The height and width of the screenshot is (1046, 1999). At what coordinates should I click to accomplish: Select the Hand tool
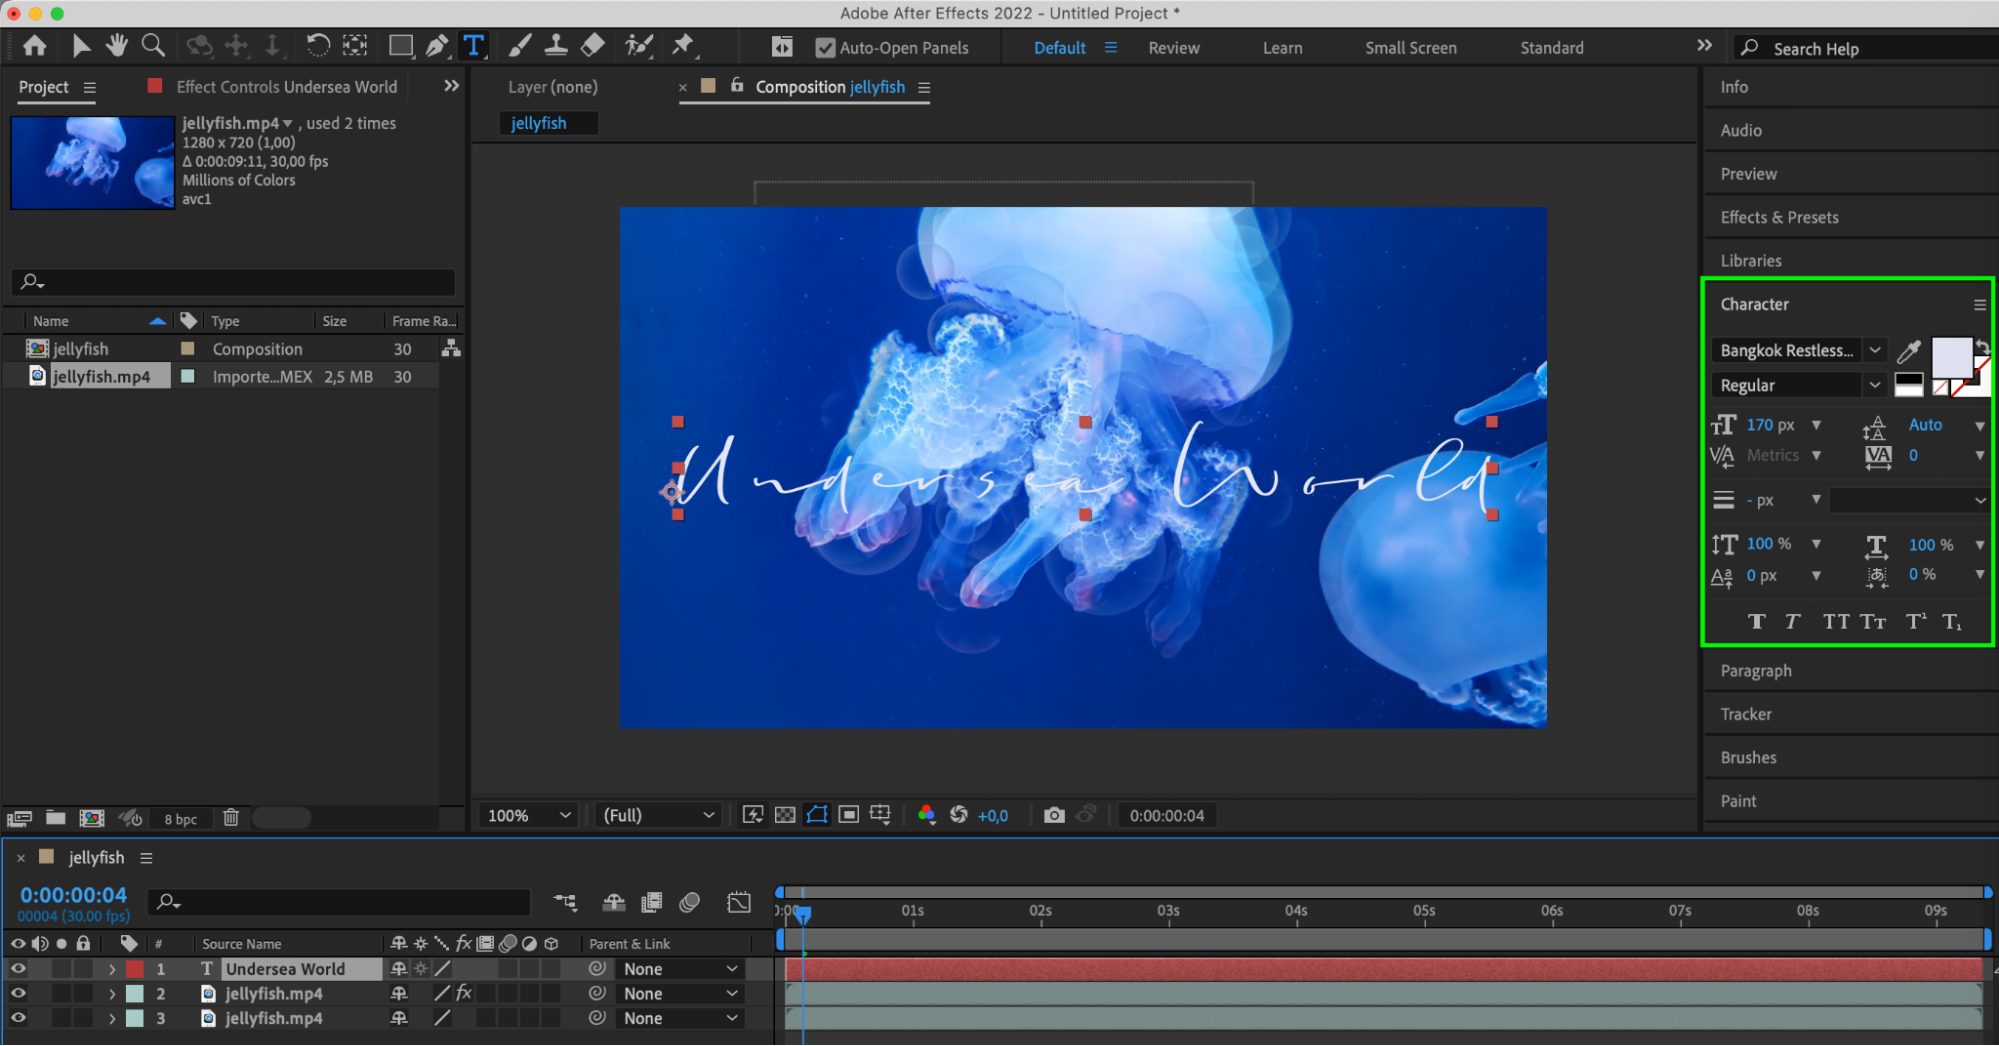click(117, 46)
